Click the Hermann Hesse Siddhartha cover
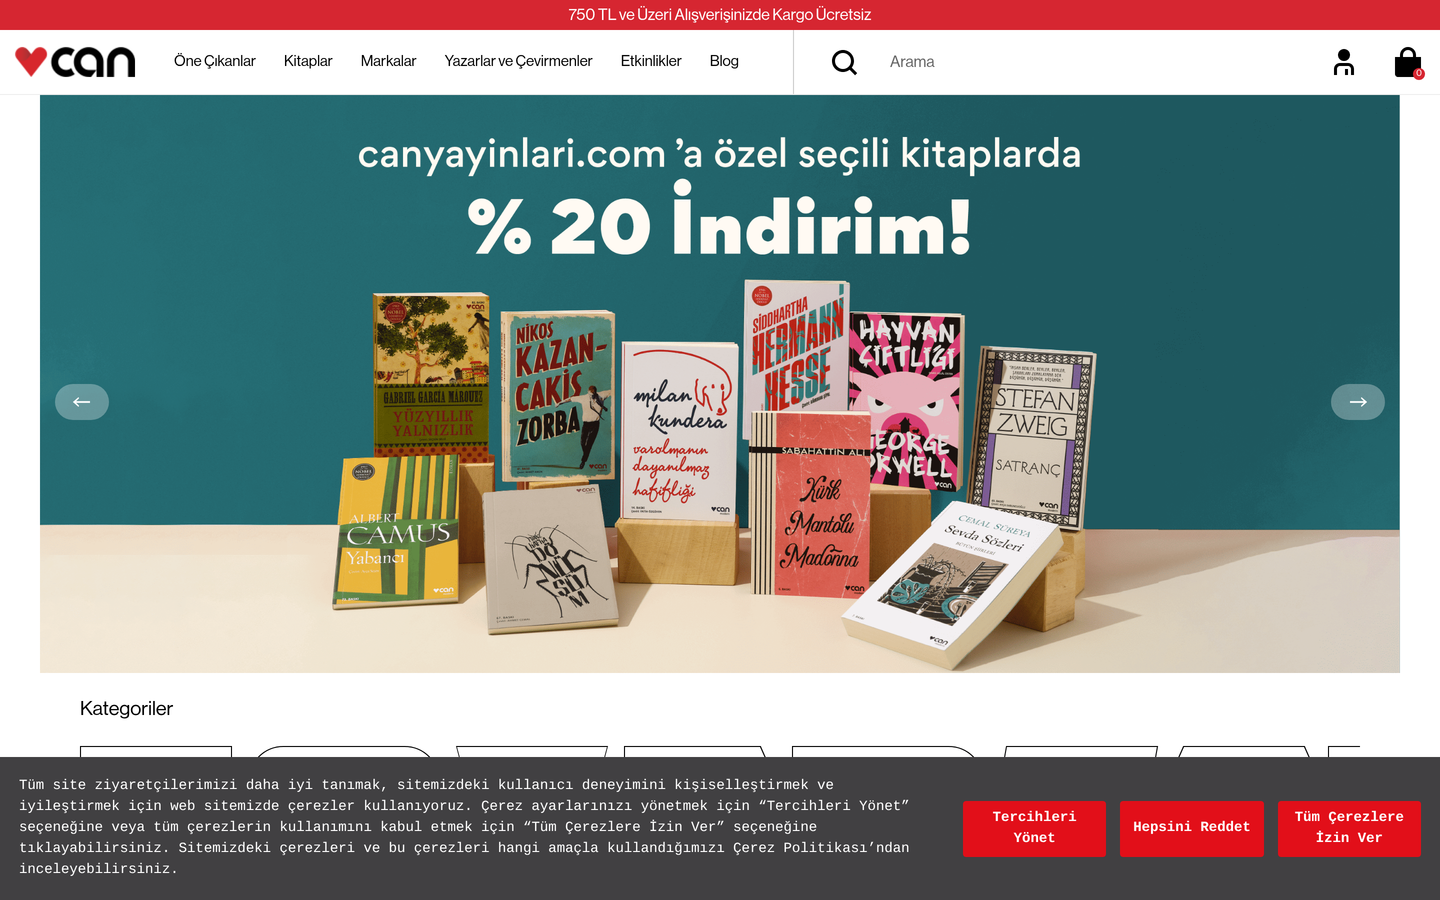Viewport: 1440px width, 900px height. coord(795,345)
